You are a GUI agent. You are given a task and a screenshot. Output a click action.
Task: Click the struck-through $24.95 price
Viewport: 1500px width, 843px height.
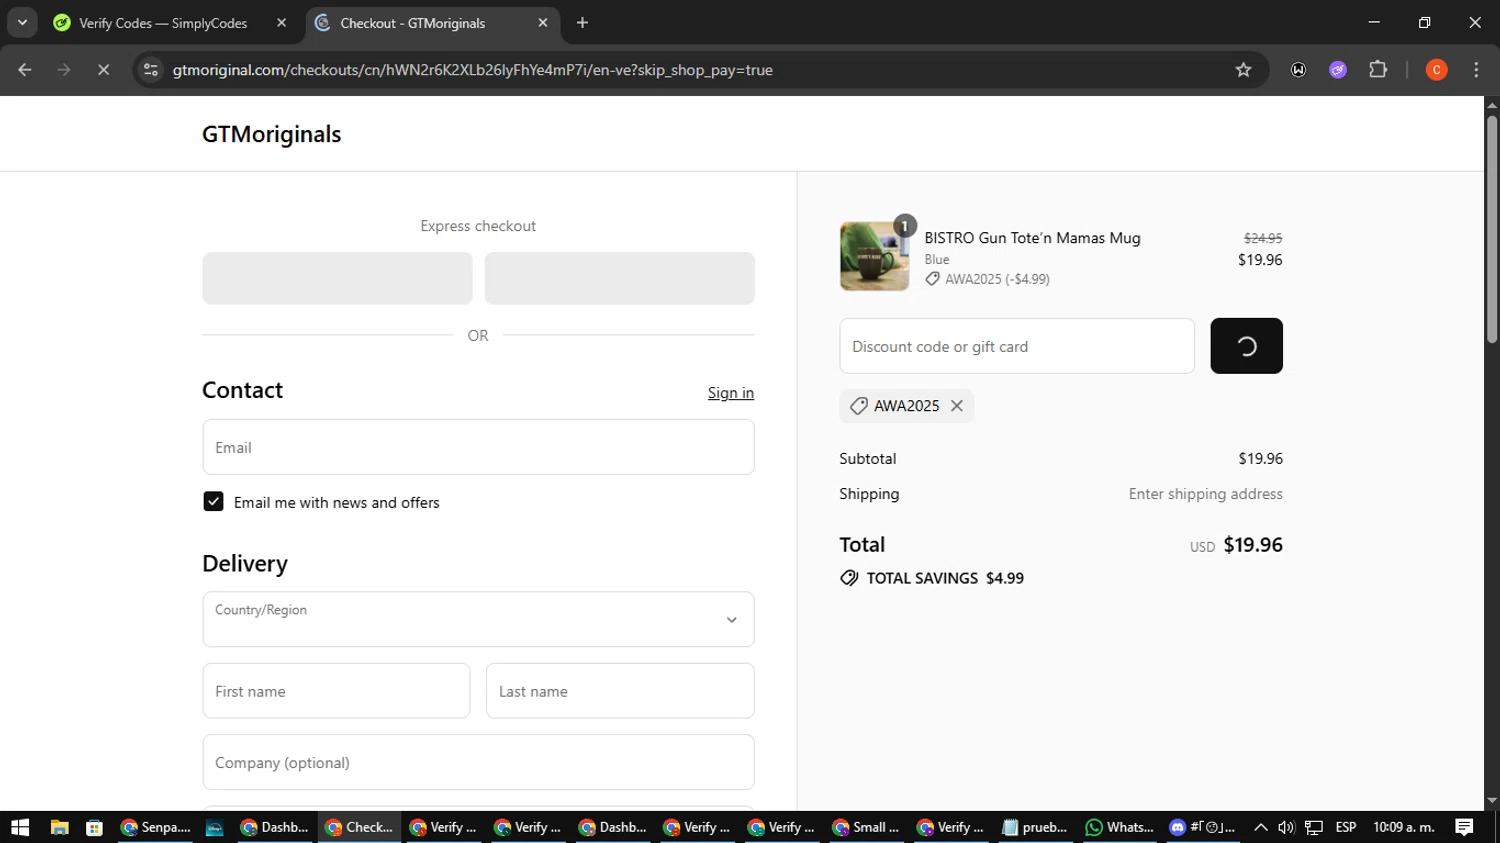1263,238
